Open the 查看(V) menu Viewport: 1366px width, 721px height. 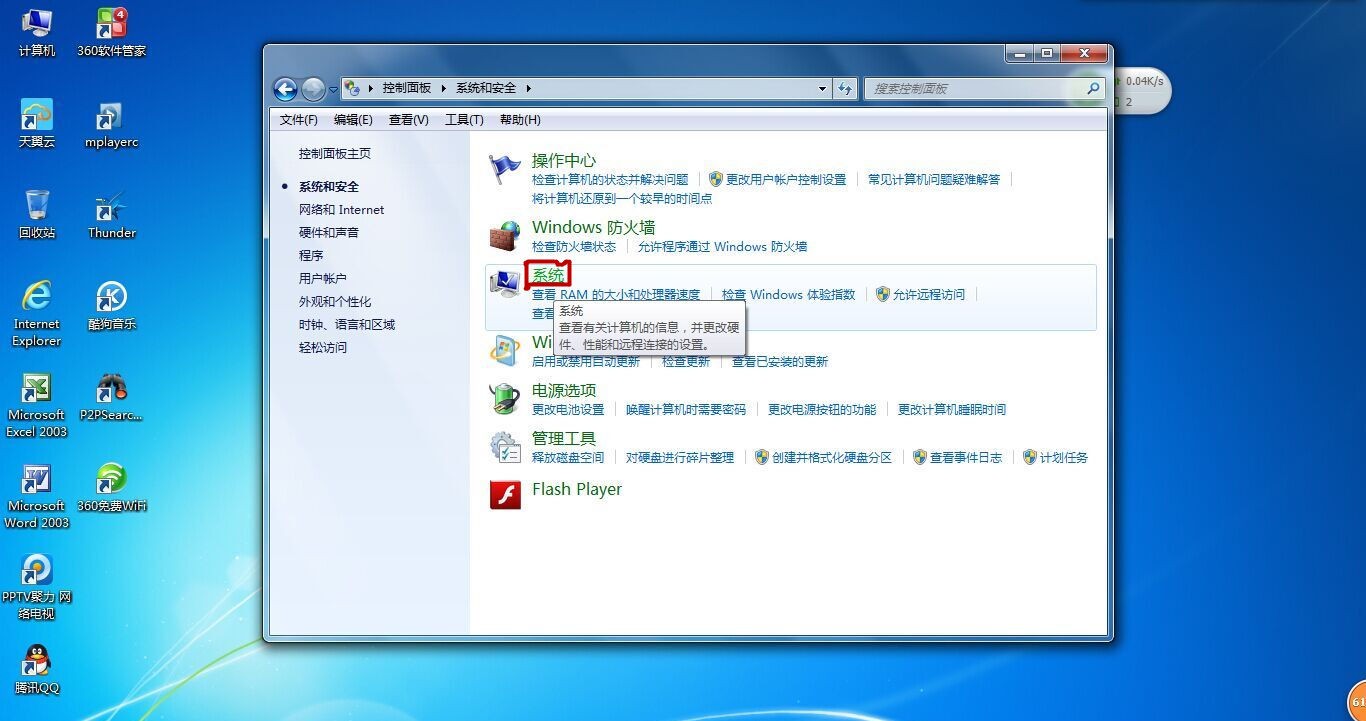(408, 120)
